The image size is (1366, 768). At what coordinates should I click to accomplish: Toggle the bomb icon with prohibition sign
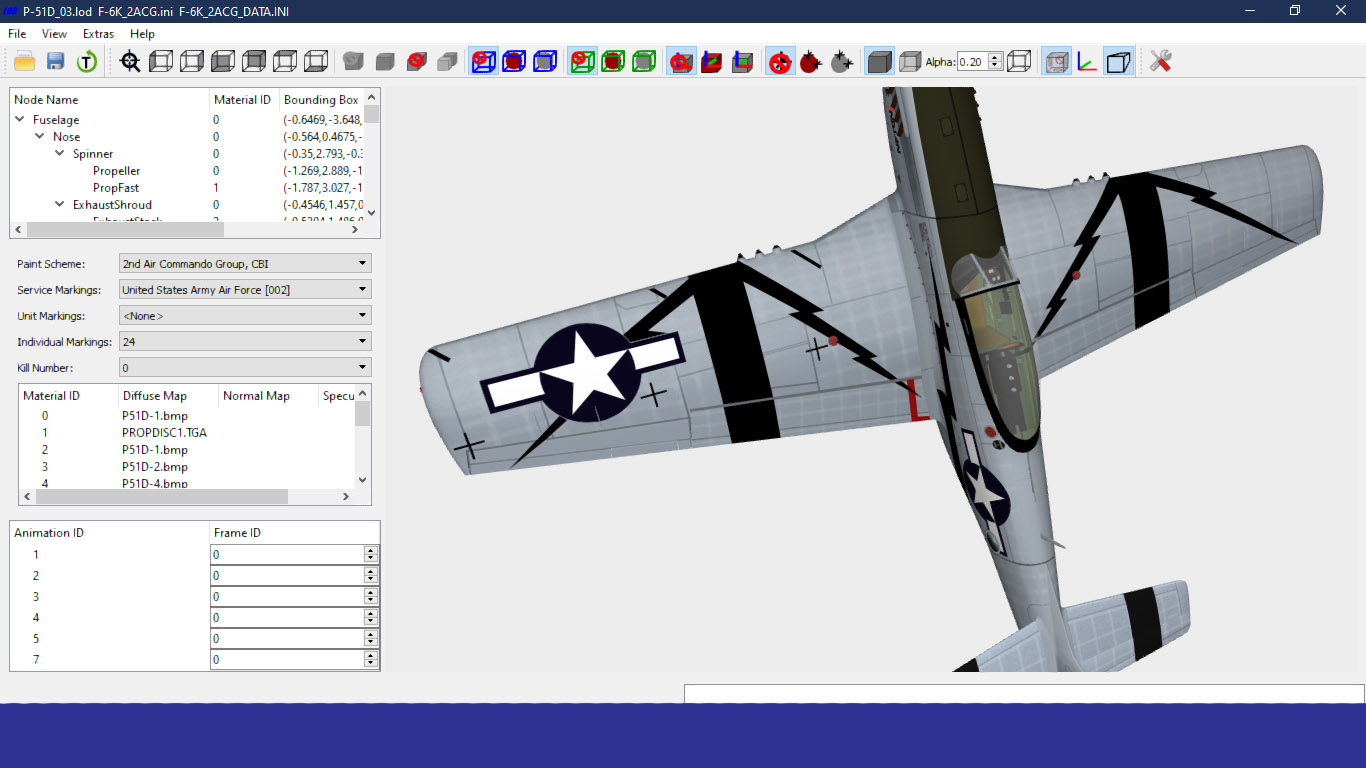[780, 62]
